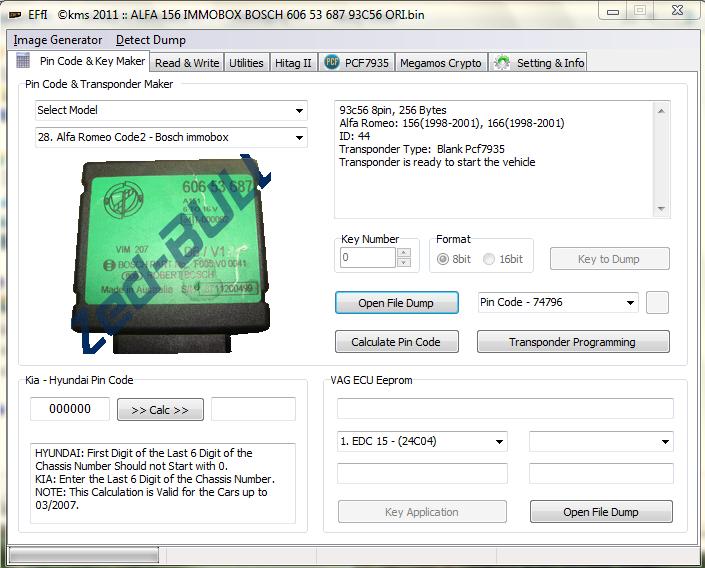
Task: Click the 'ID: 44' info line
Action: (355, 136)
